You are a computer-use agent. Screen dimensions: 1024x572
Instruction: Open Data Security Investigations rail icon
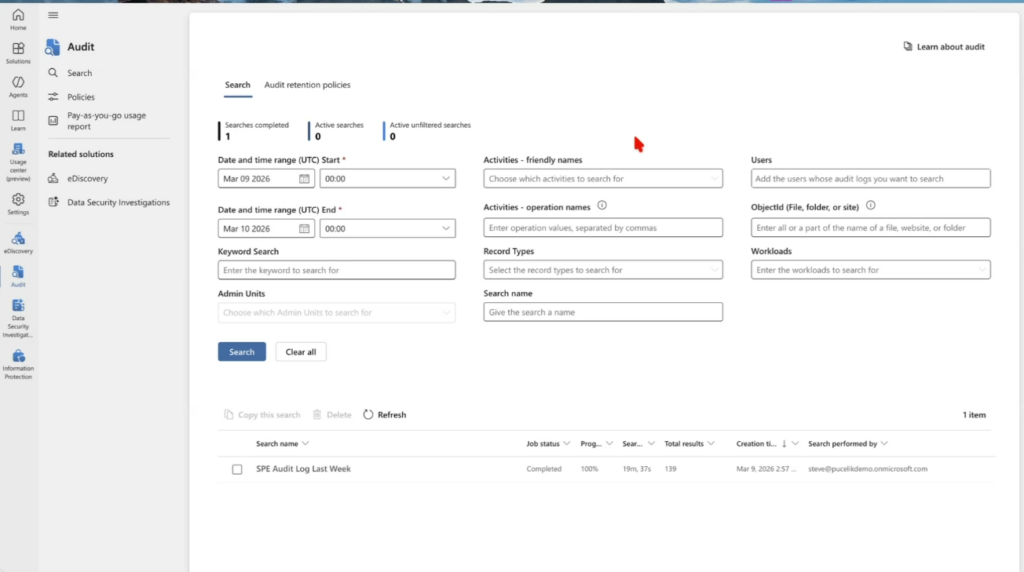point(18,308)
